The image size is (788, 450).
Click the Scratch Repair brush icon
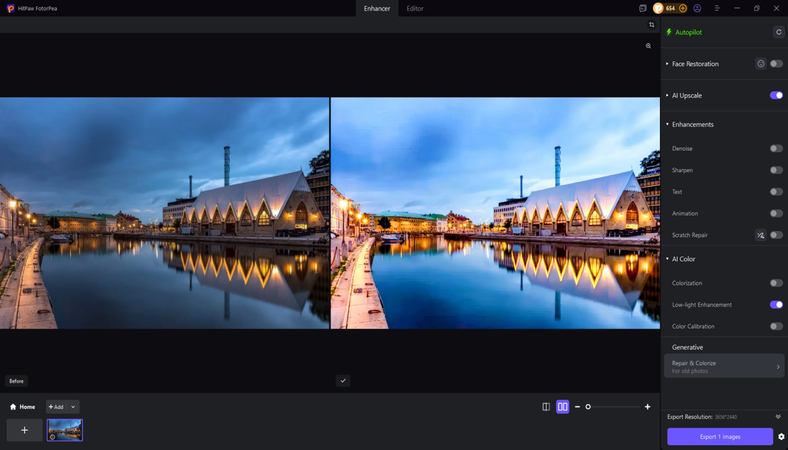pyautogui.click(x=760, y=235)
